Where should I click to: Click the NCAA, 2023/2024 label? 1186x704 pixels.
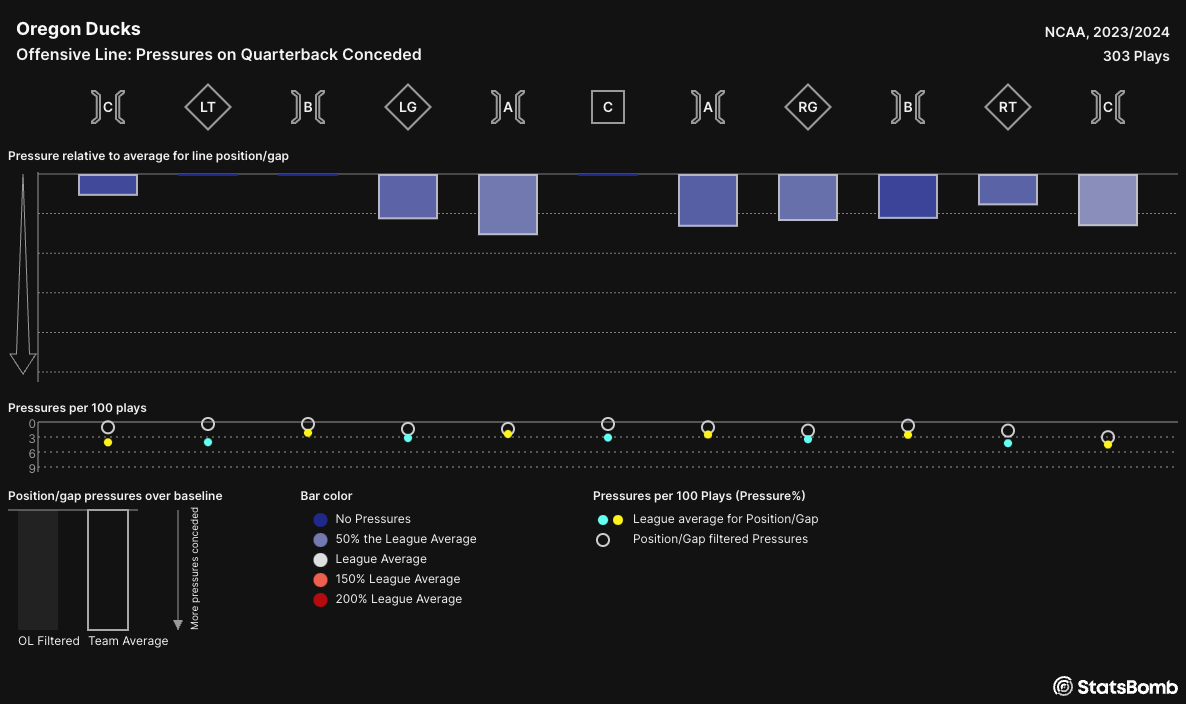pos(1107,33)
